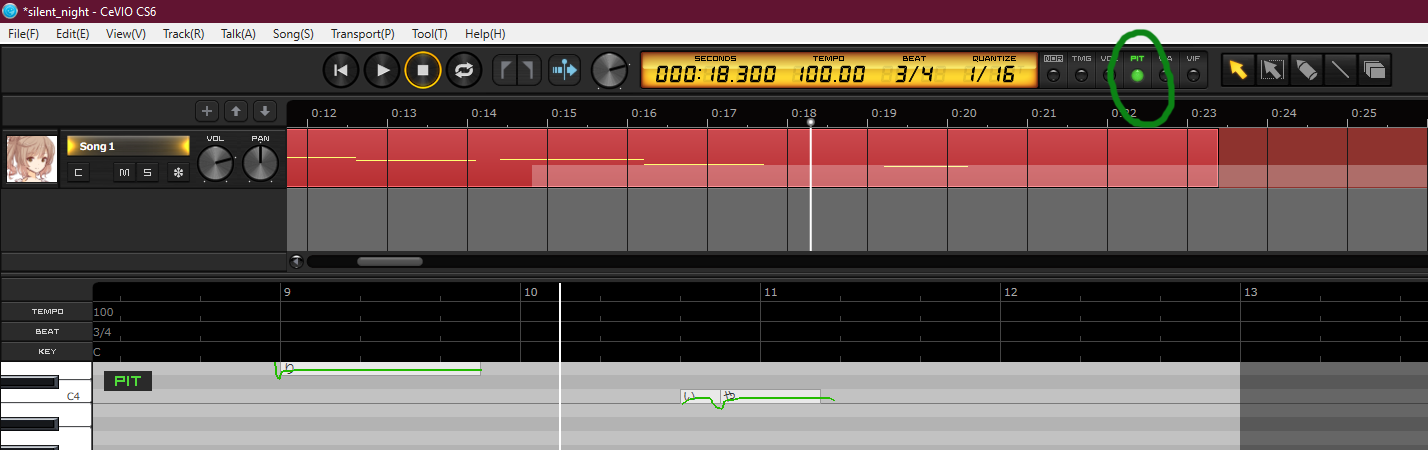
Task: Click the Stop playback button
Action: 423,70
